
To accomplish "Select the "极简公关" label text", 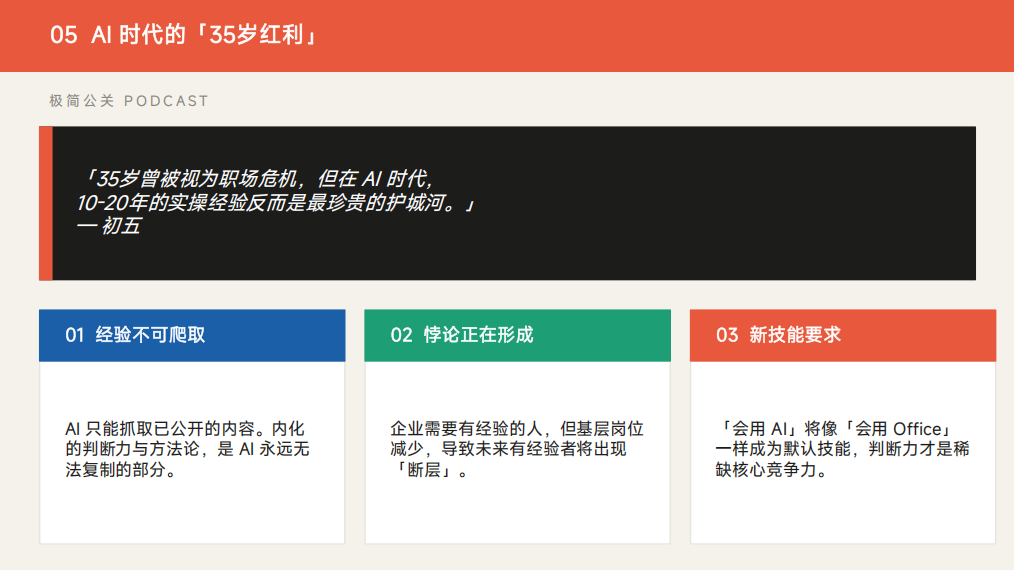I will point(81,101).
